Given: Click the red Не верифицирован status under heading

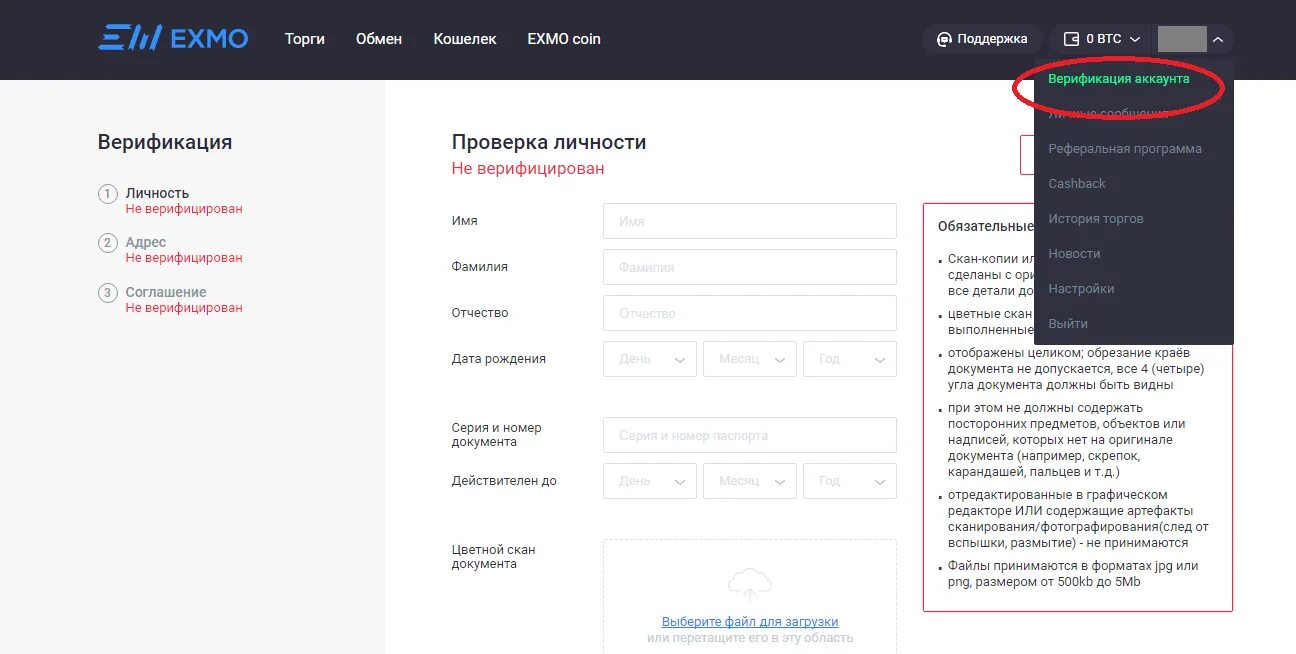Looking at the screenshot, I should 528,168.
